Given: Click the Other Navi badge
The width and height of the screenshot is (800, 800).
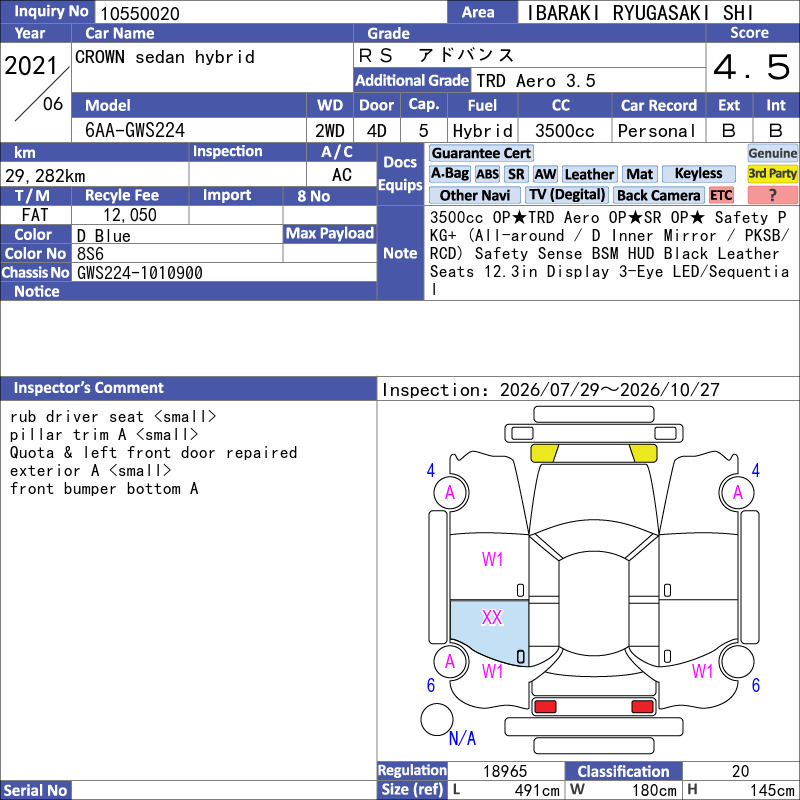Looking at the screenshot, I should pyautogui.click(x=474, y=195).
